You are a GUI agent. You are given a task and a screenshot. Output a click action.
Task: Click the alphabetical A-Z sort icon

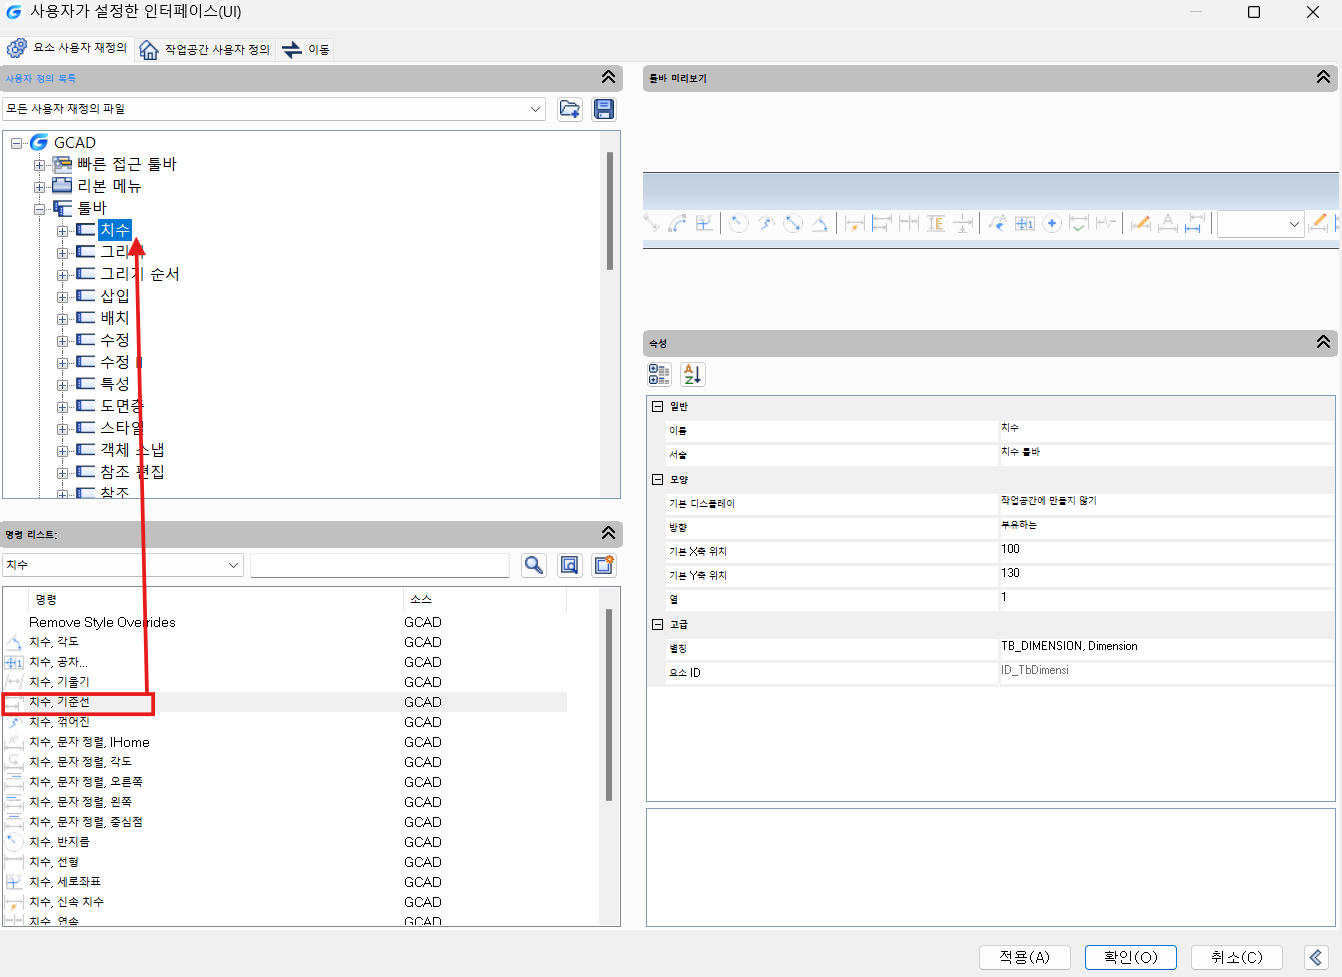(693, 374)
